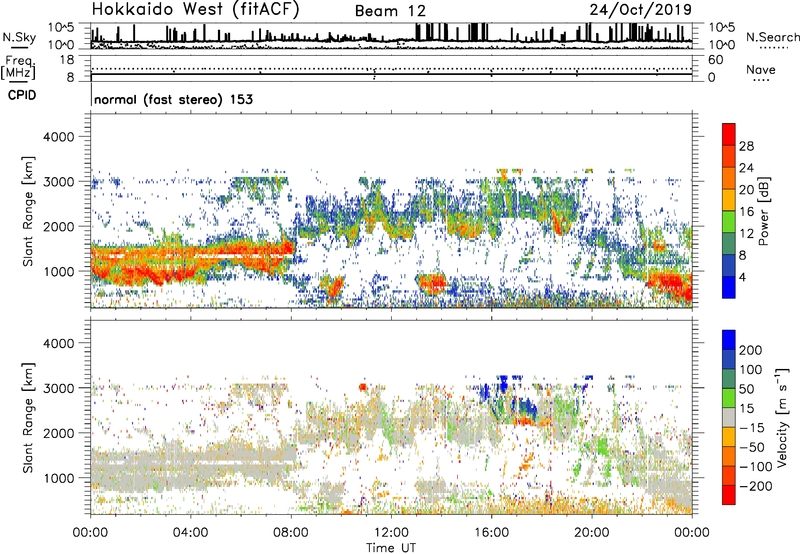Click the '18' frequency axis tick
The height and width of the screenshot is (554, 800).
67,60
